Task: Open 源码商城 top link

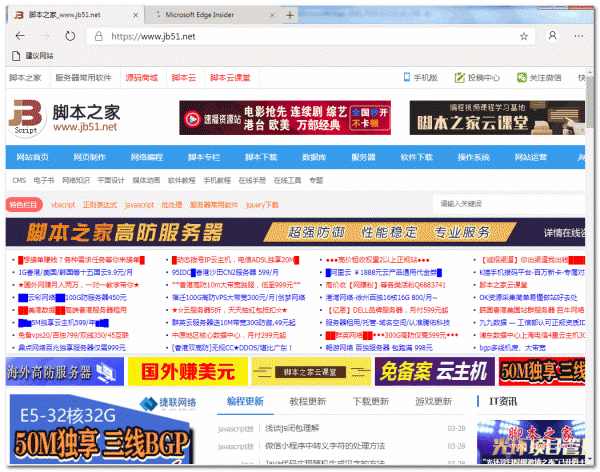Action: pos(142,78)
